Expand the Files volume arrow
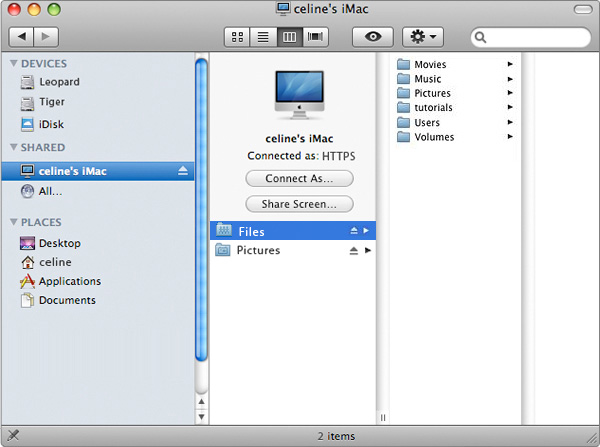The width and height of the screenshot is (600, 447). point(367,231)
